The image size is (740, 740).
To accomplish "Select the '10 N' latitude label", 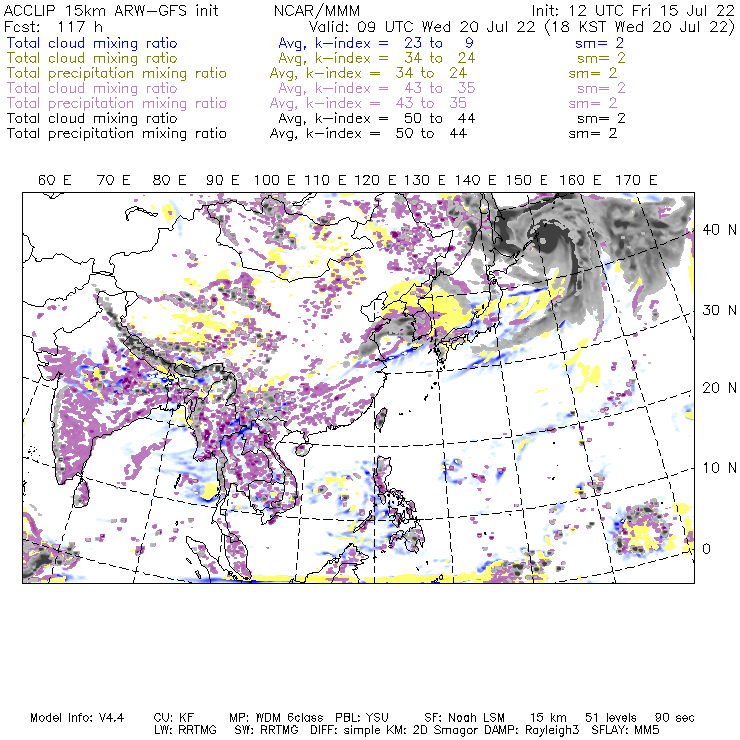I will 719,468.
